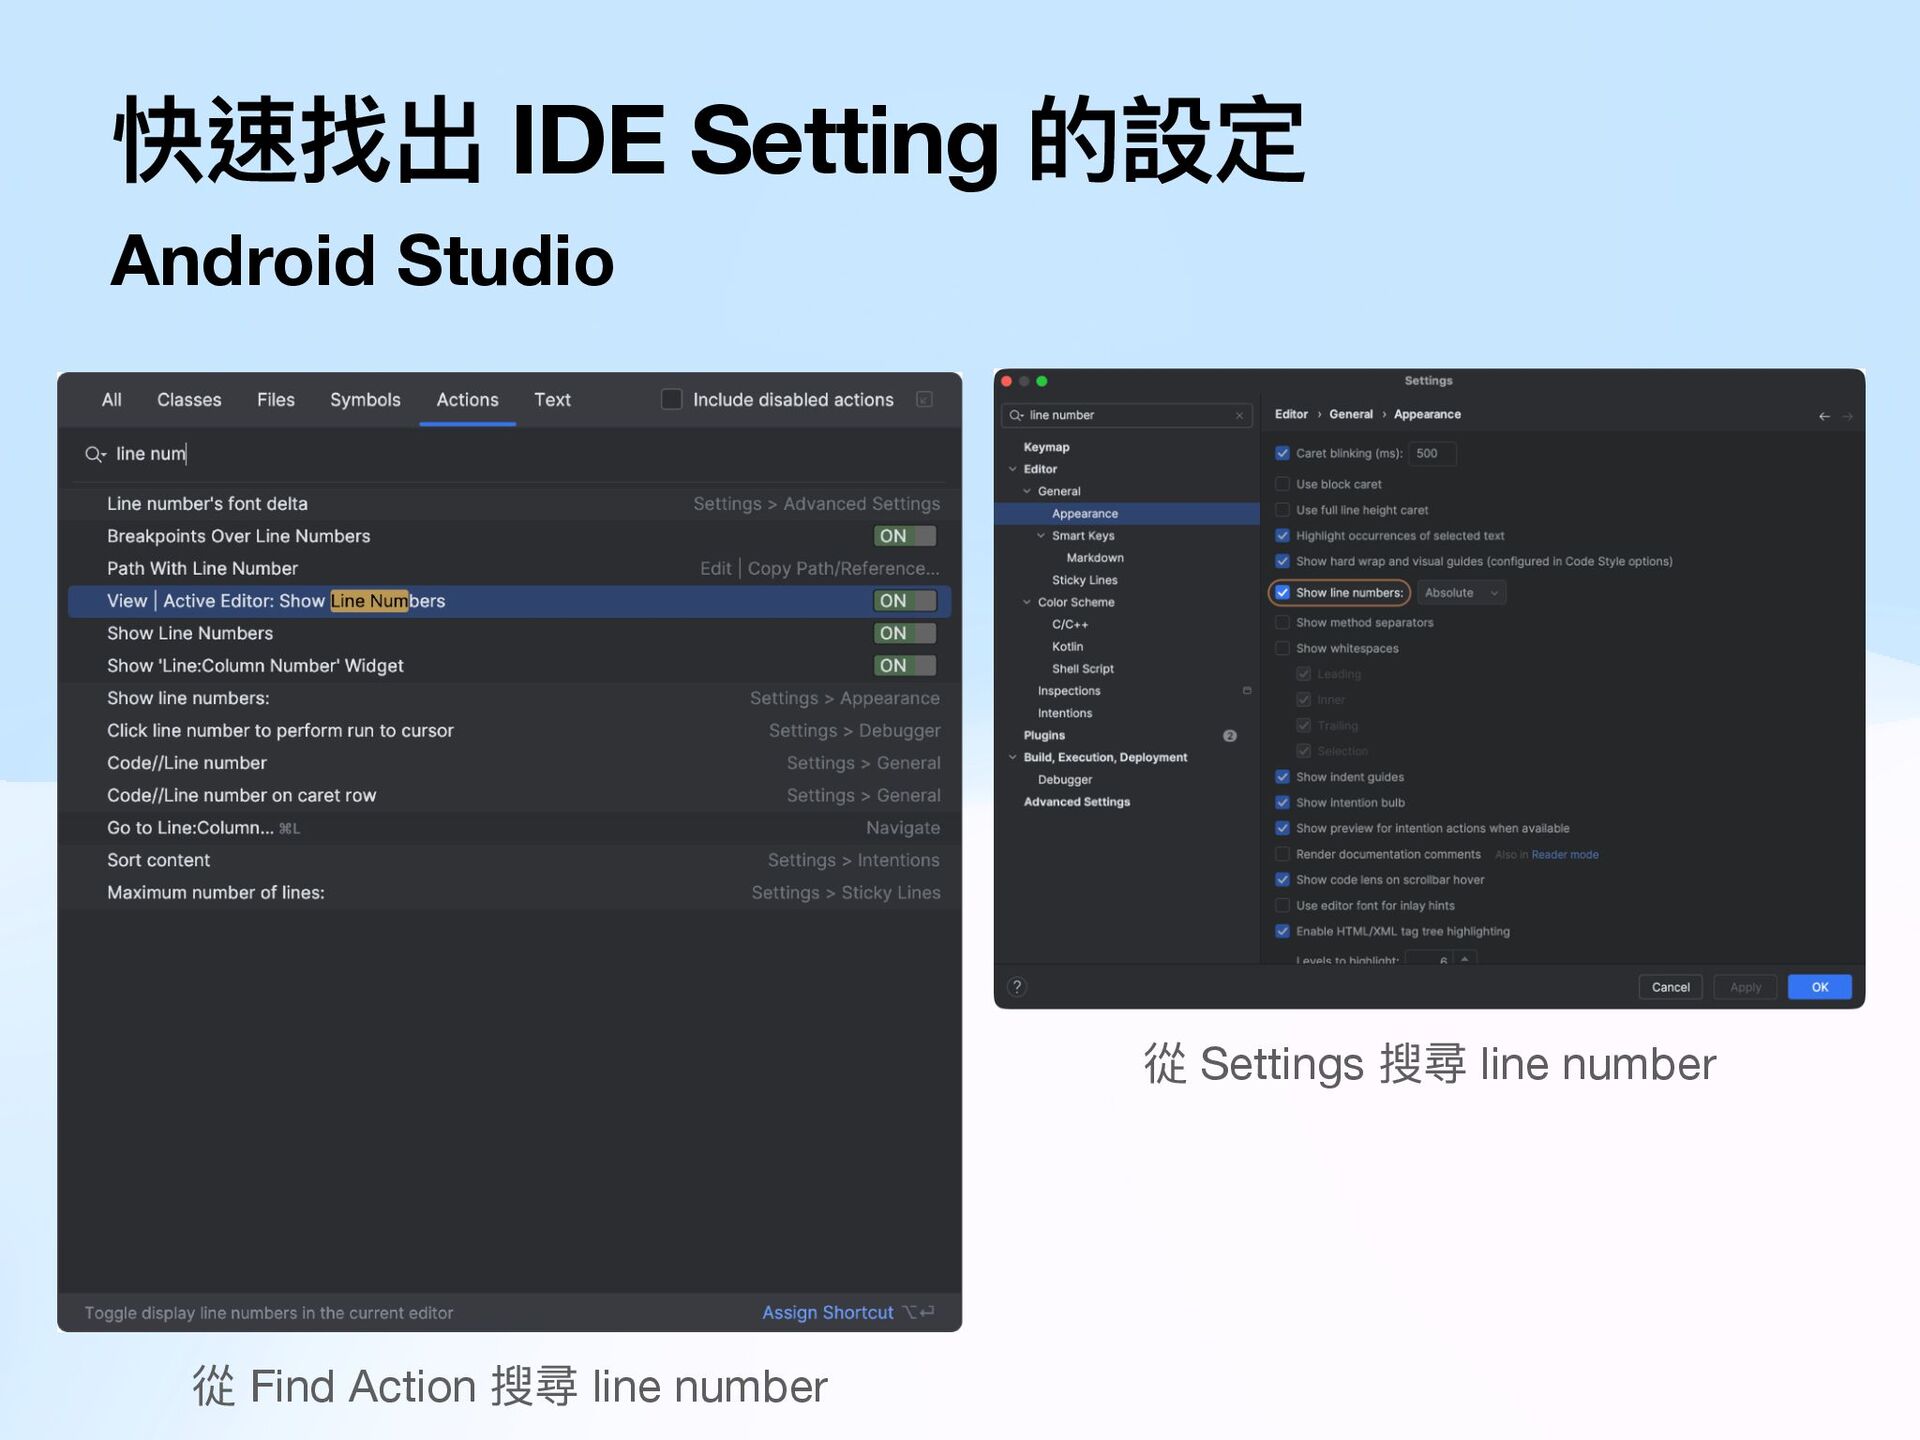
Task: Click the Settings search field with line number
Action: tap(1127, 415)
